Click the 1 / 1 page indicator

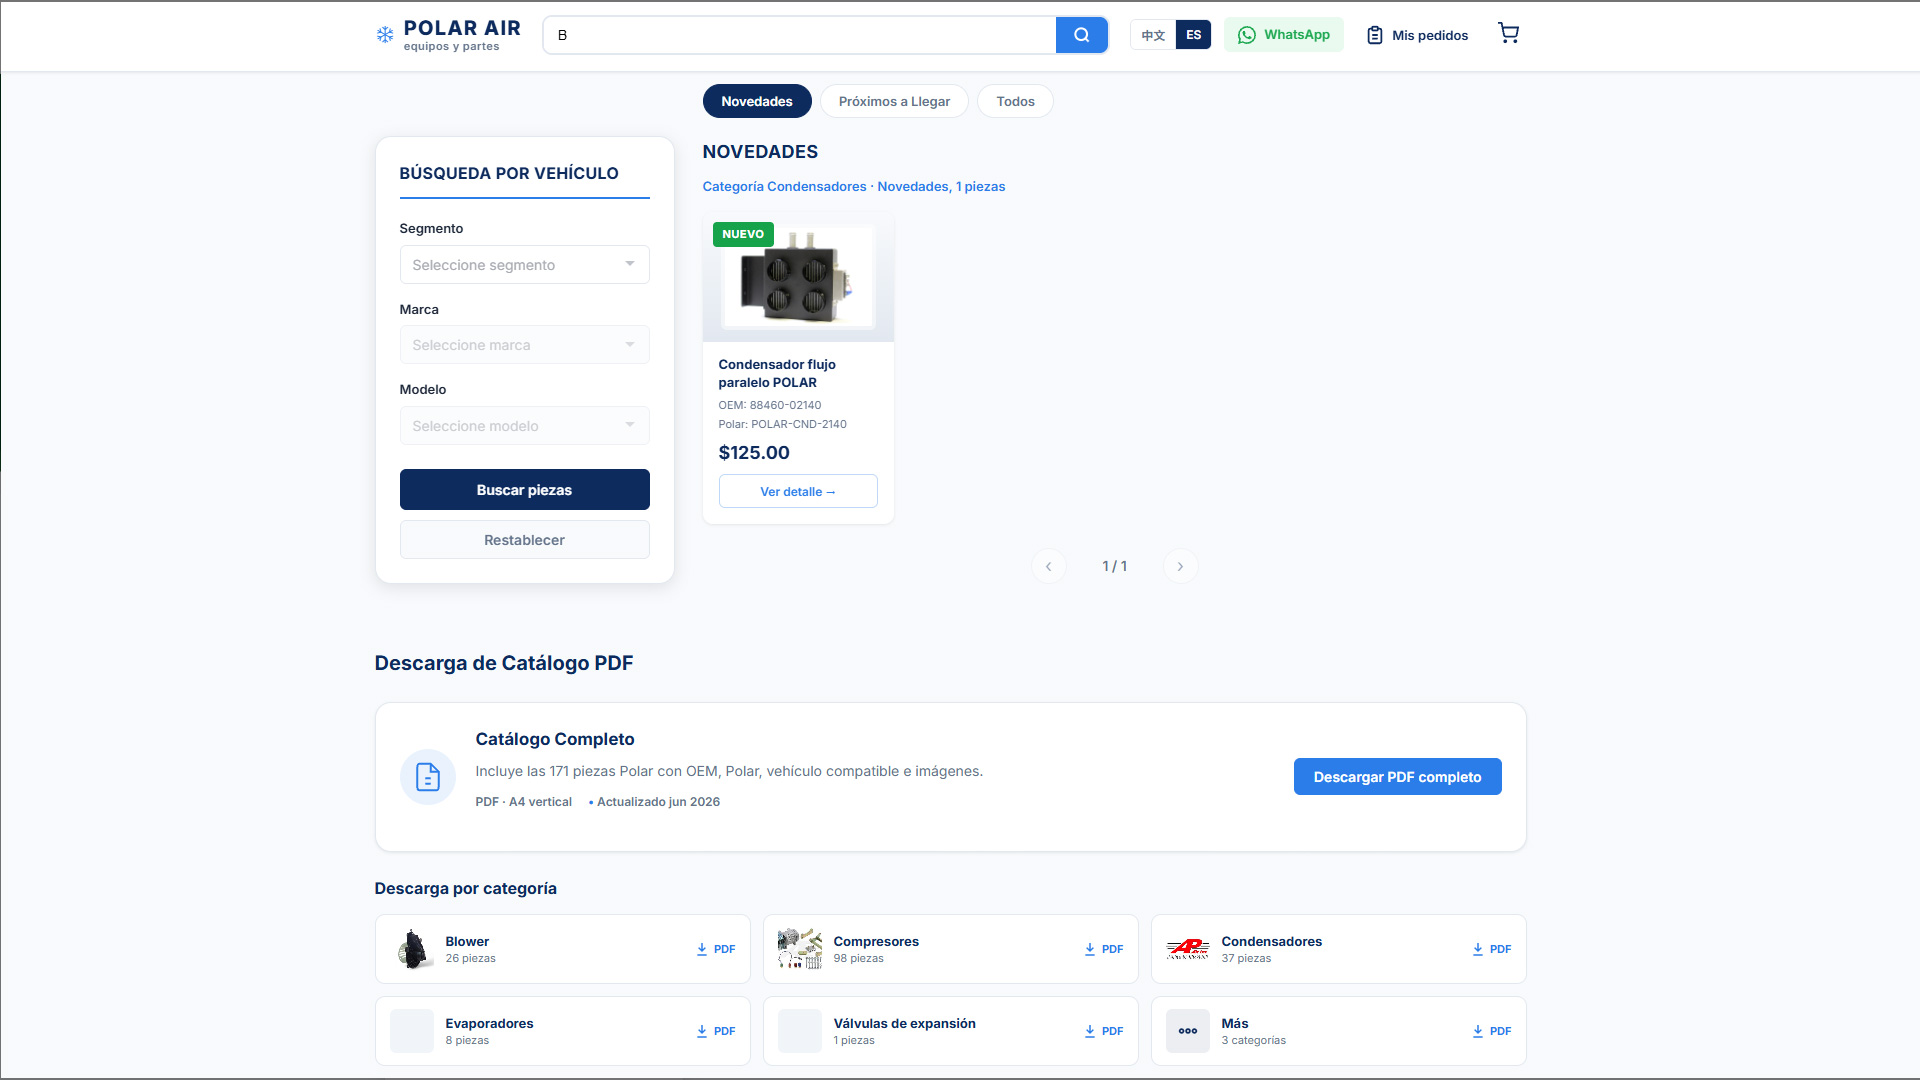click(1115, 566)
